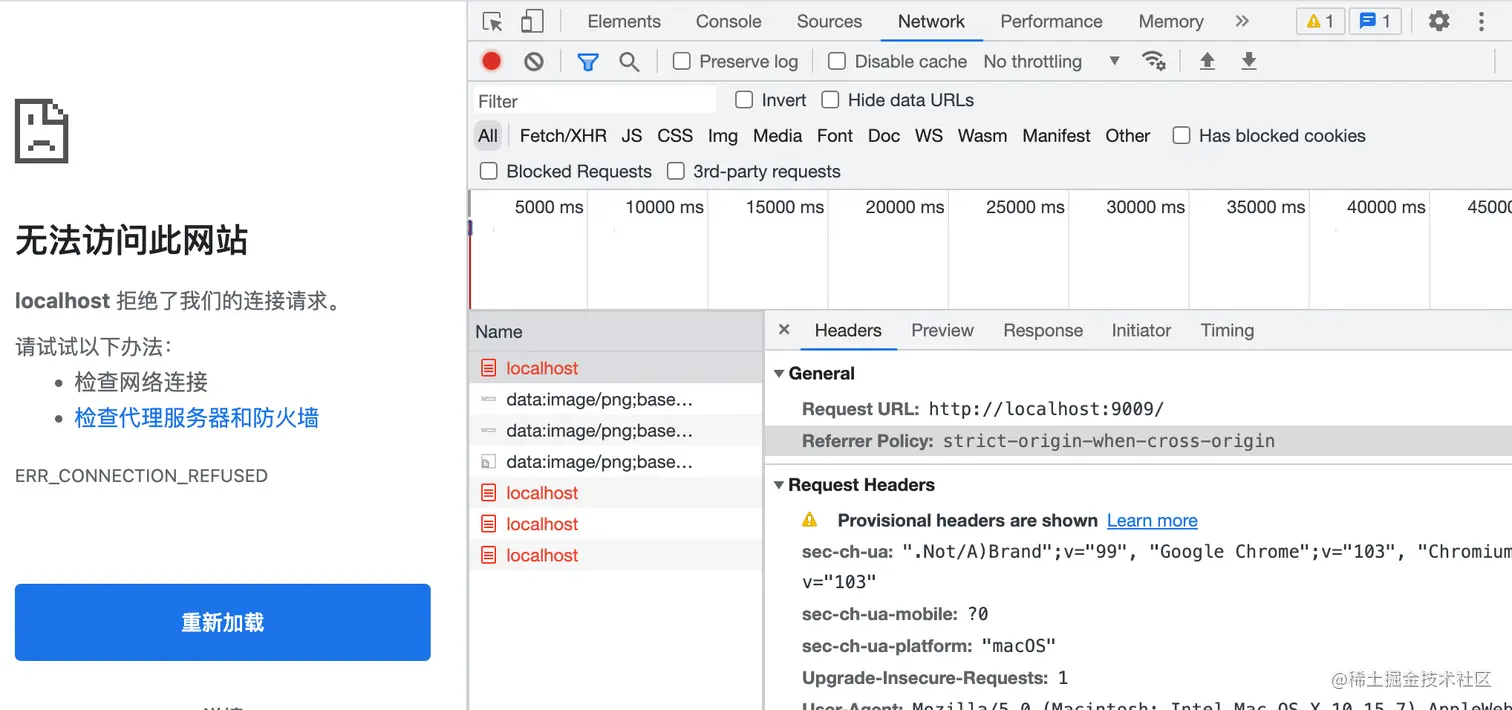Image resolution: width=1512 pixels, height=710 pixels.
Task: Click the 重新加载 reload button
Action: click(223, 622)
